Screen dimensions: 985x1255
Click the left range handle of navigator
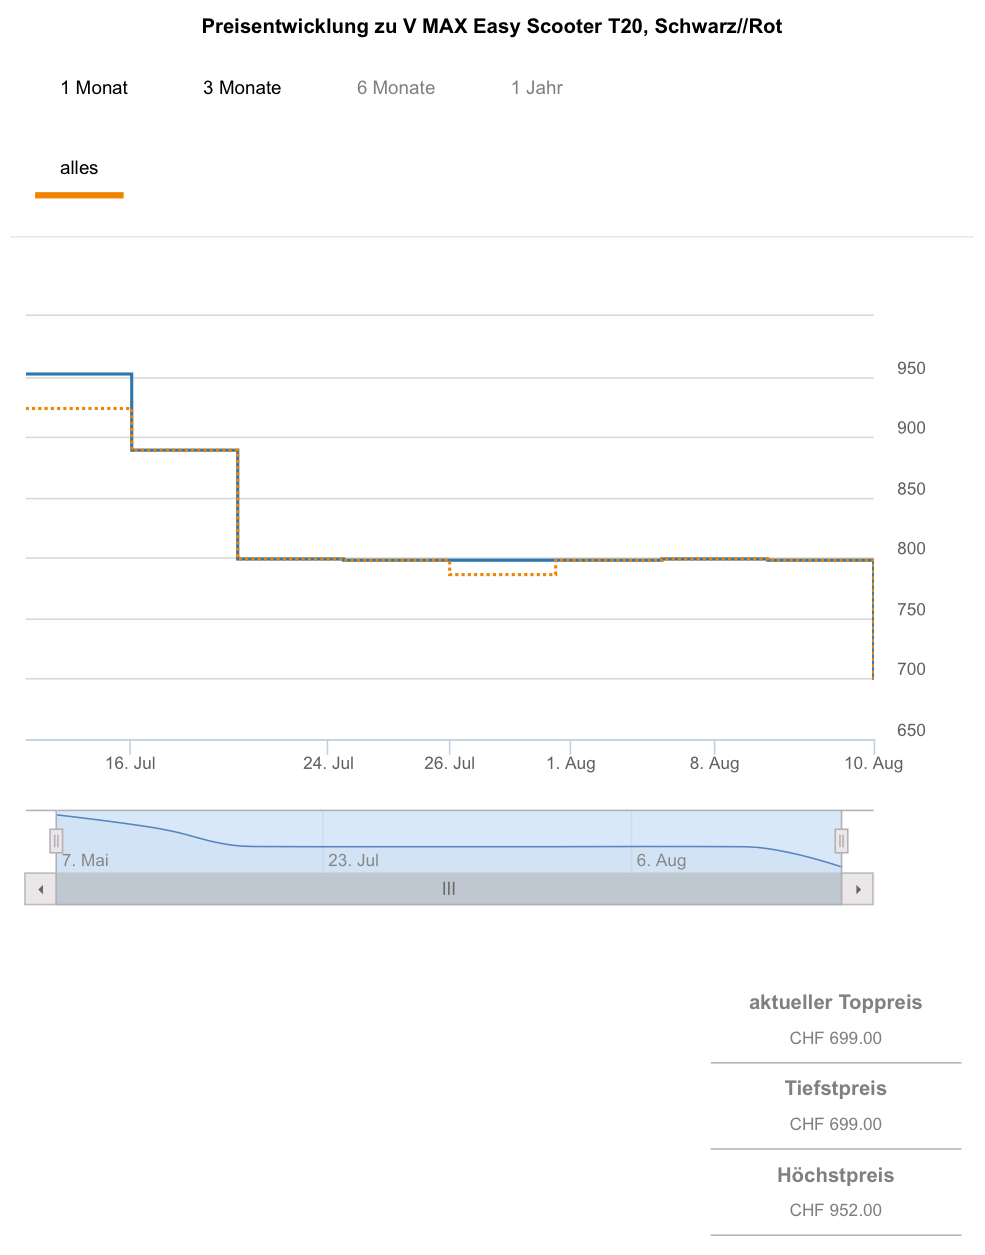(56, 841)
